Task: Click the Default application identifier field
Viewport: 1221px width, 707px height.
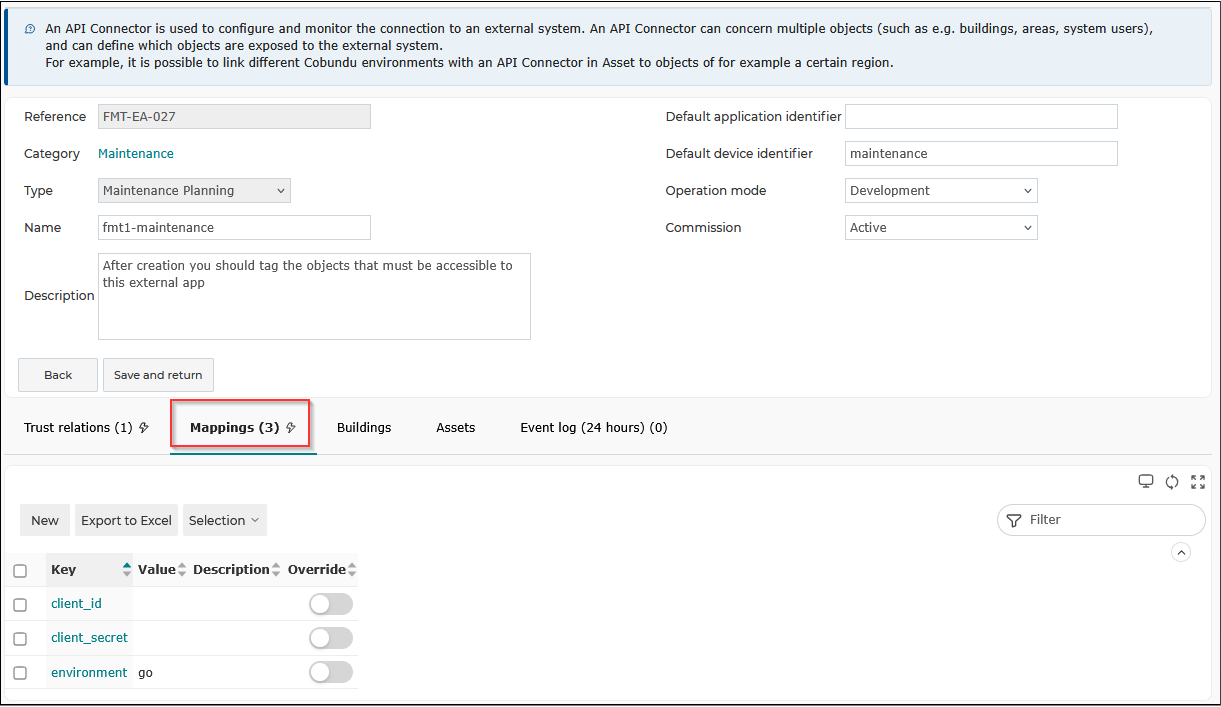Action: (x=981, y=117)
